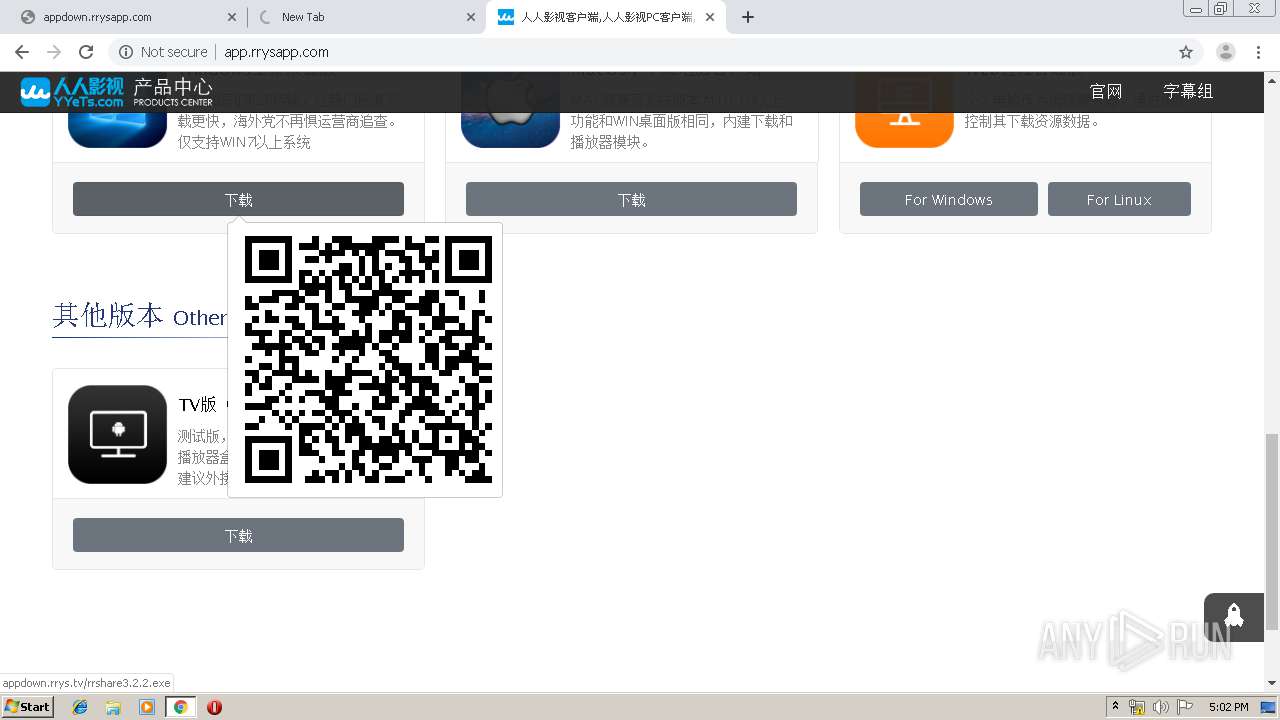This screenshot has height=720, width=1280.
Task: Click the 5:02 PM taskbar clock
Action: pos(1228,707)
